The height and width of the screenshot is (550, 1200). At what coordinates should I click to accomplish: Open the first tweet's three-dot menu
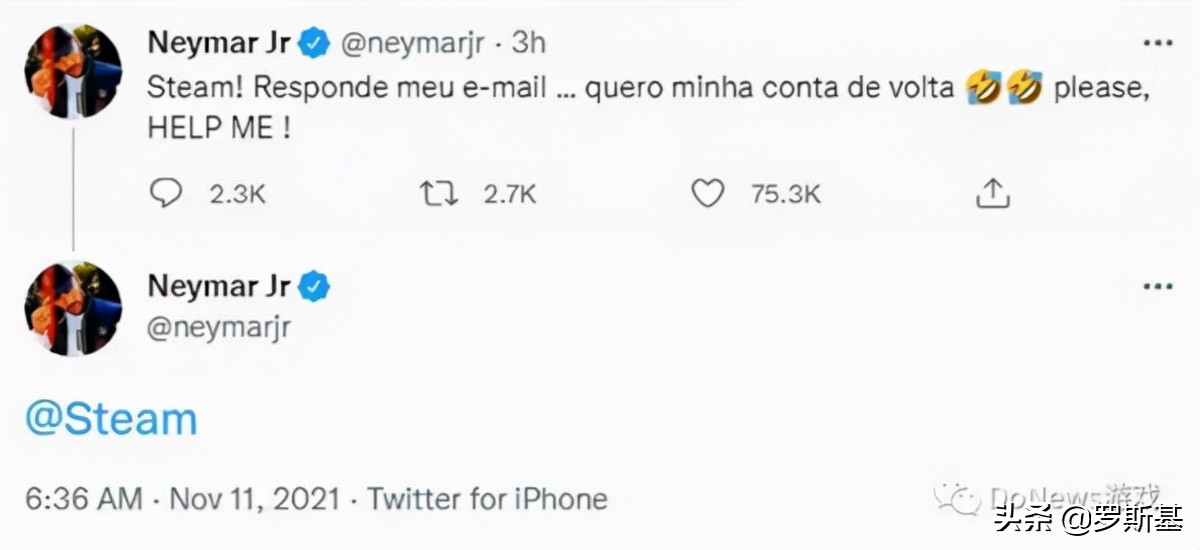pos(1157,44)
